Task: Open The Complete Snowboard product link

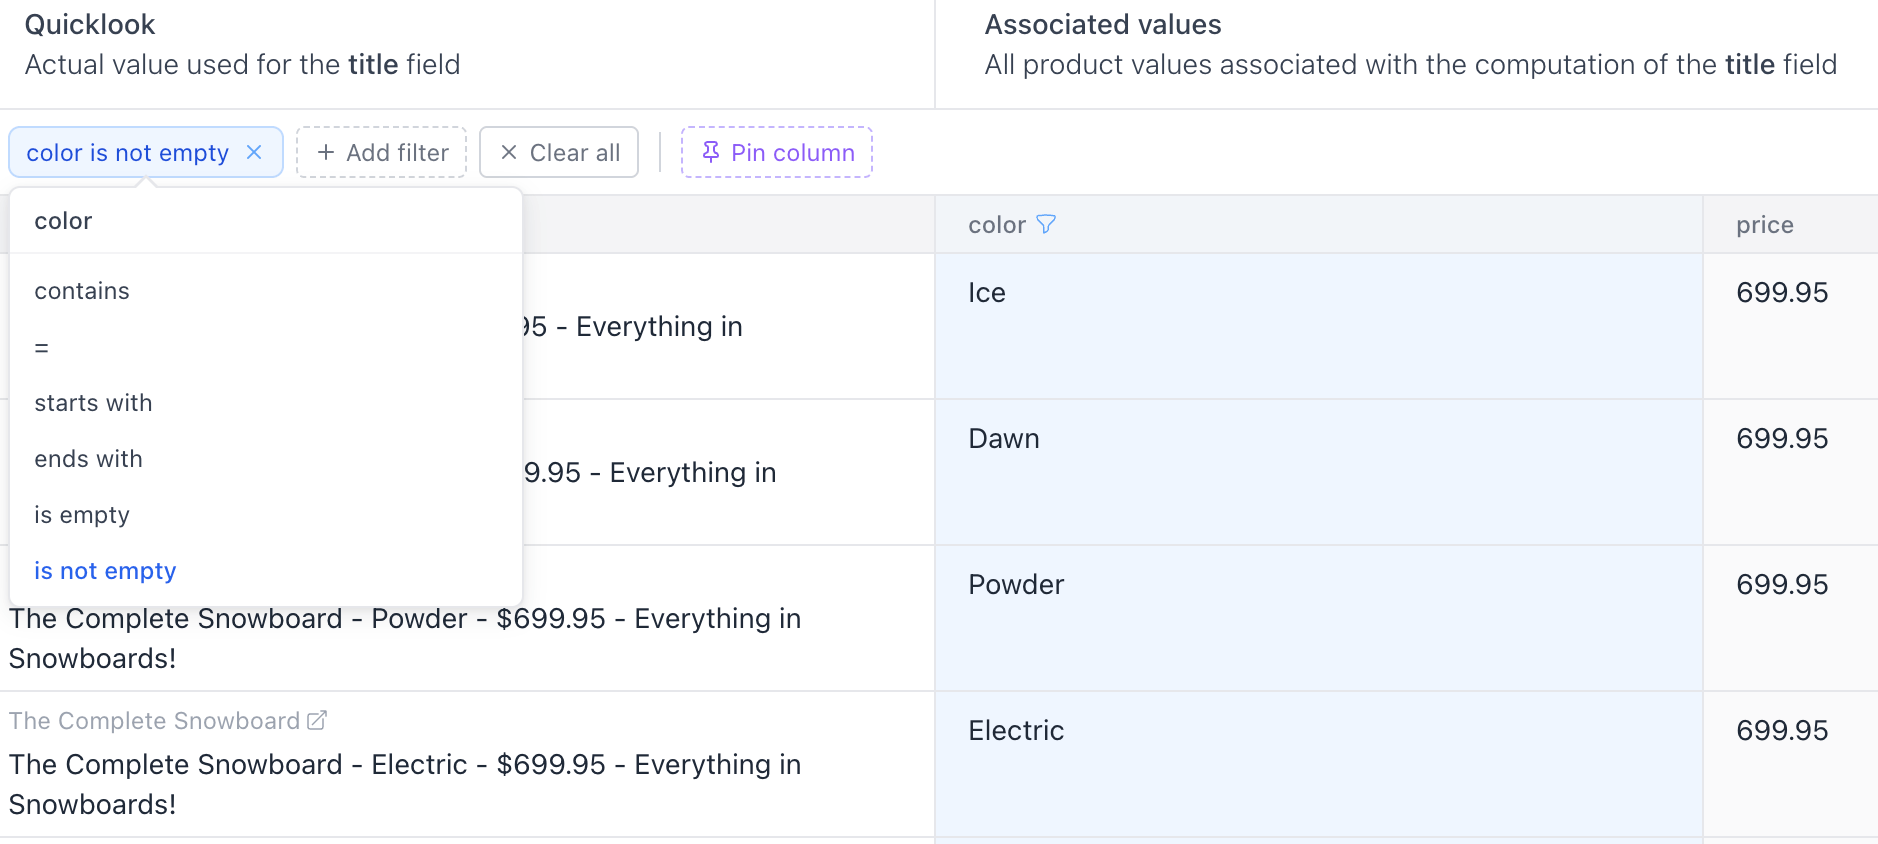Action: click(x=155, y=719)
